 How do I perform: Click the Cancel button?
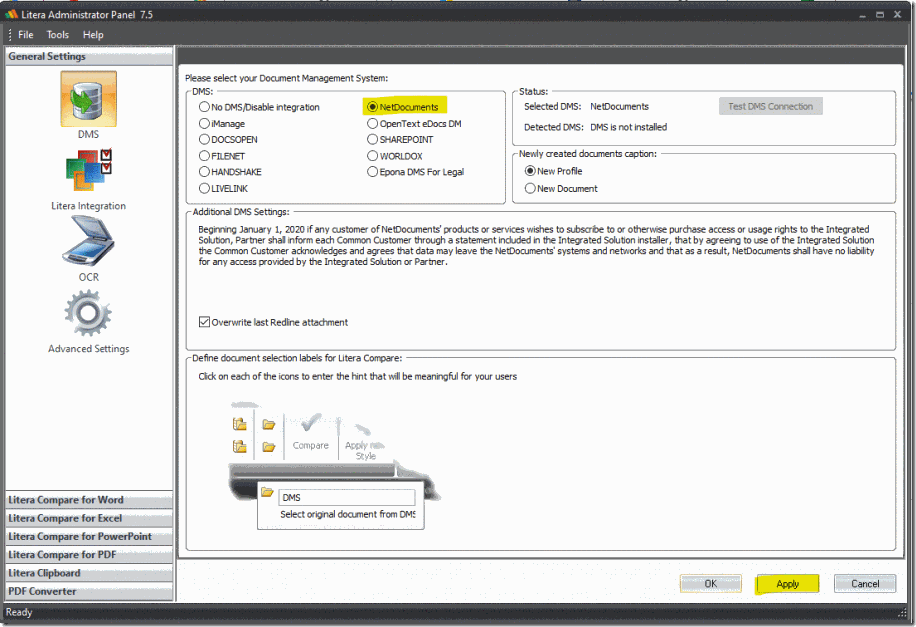point(865,583)
